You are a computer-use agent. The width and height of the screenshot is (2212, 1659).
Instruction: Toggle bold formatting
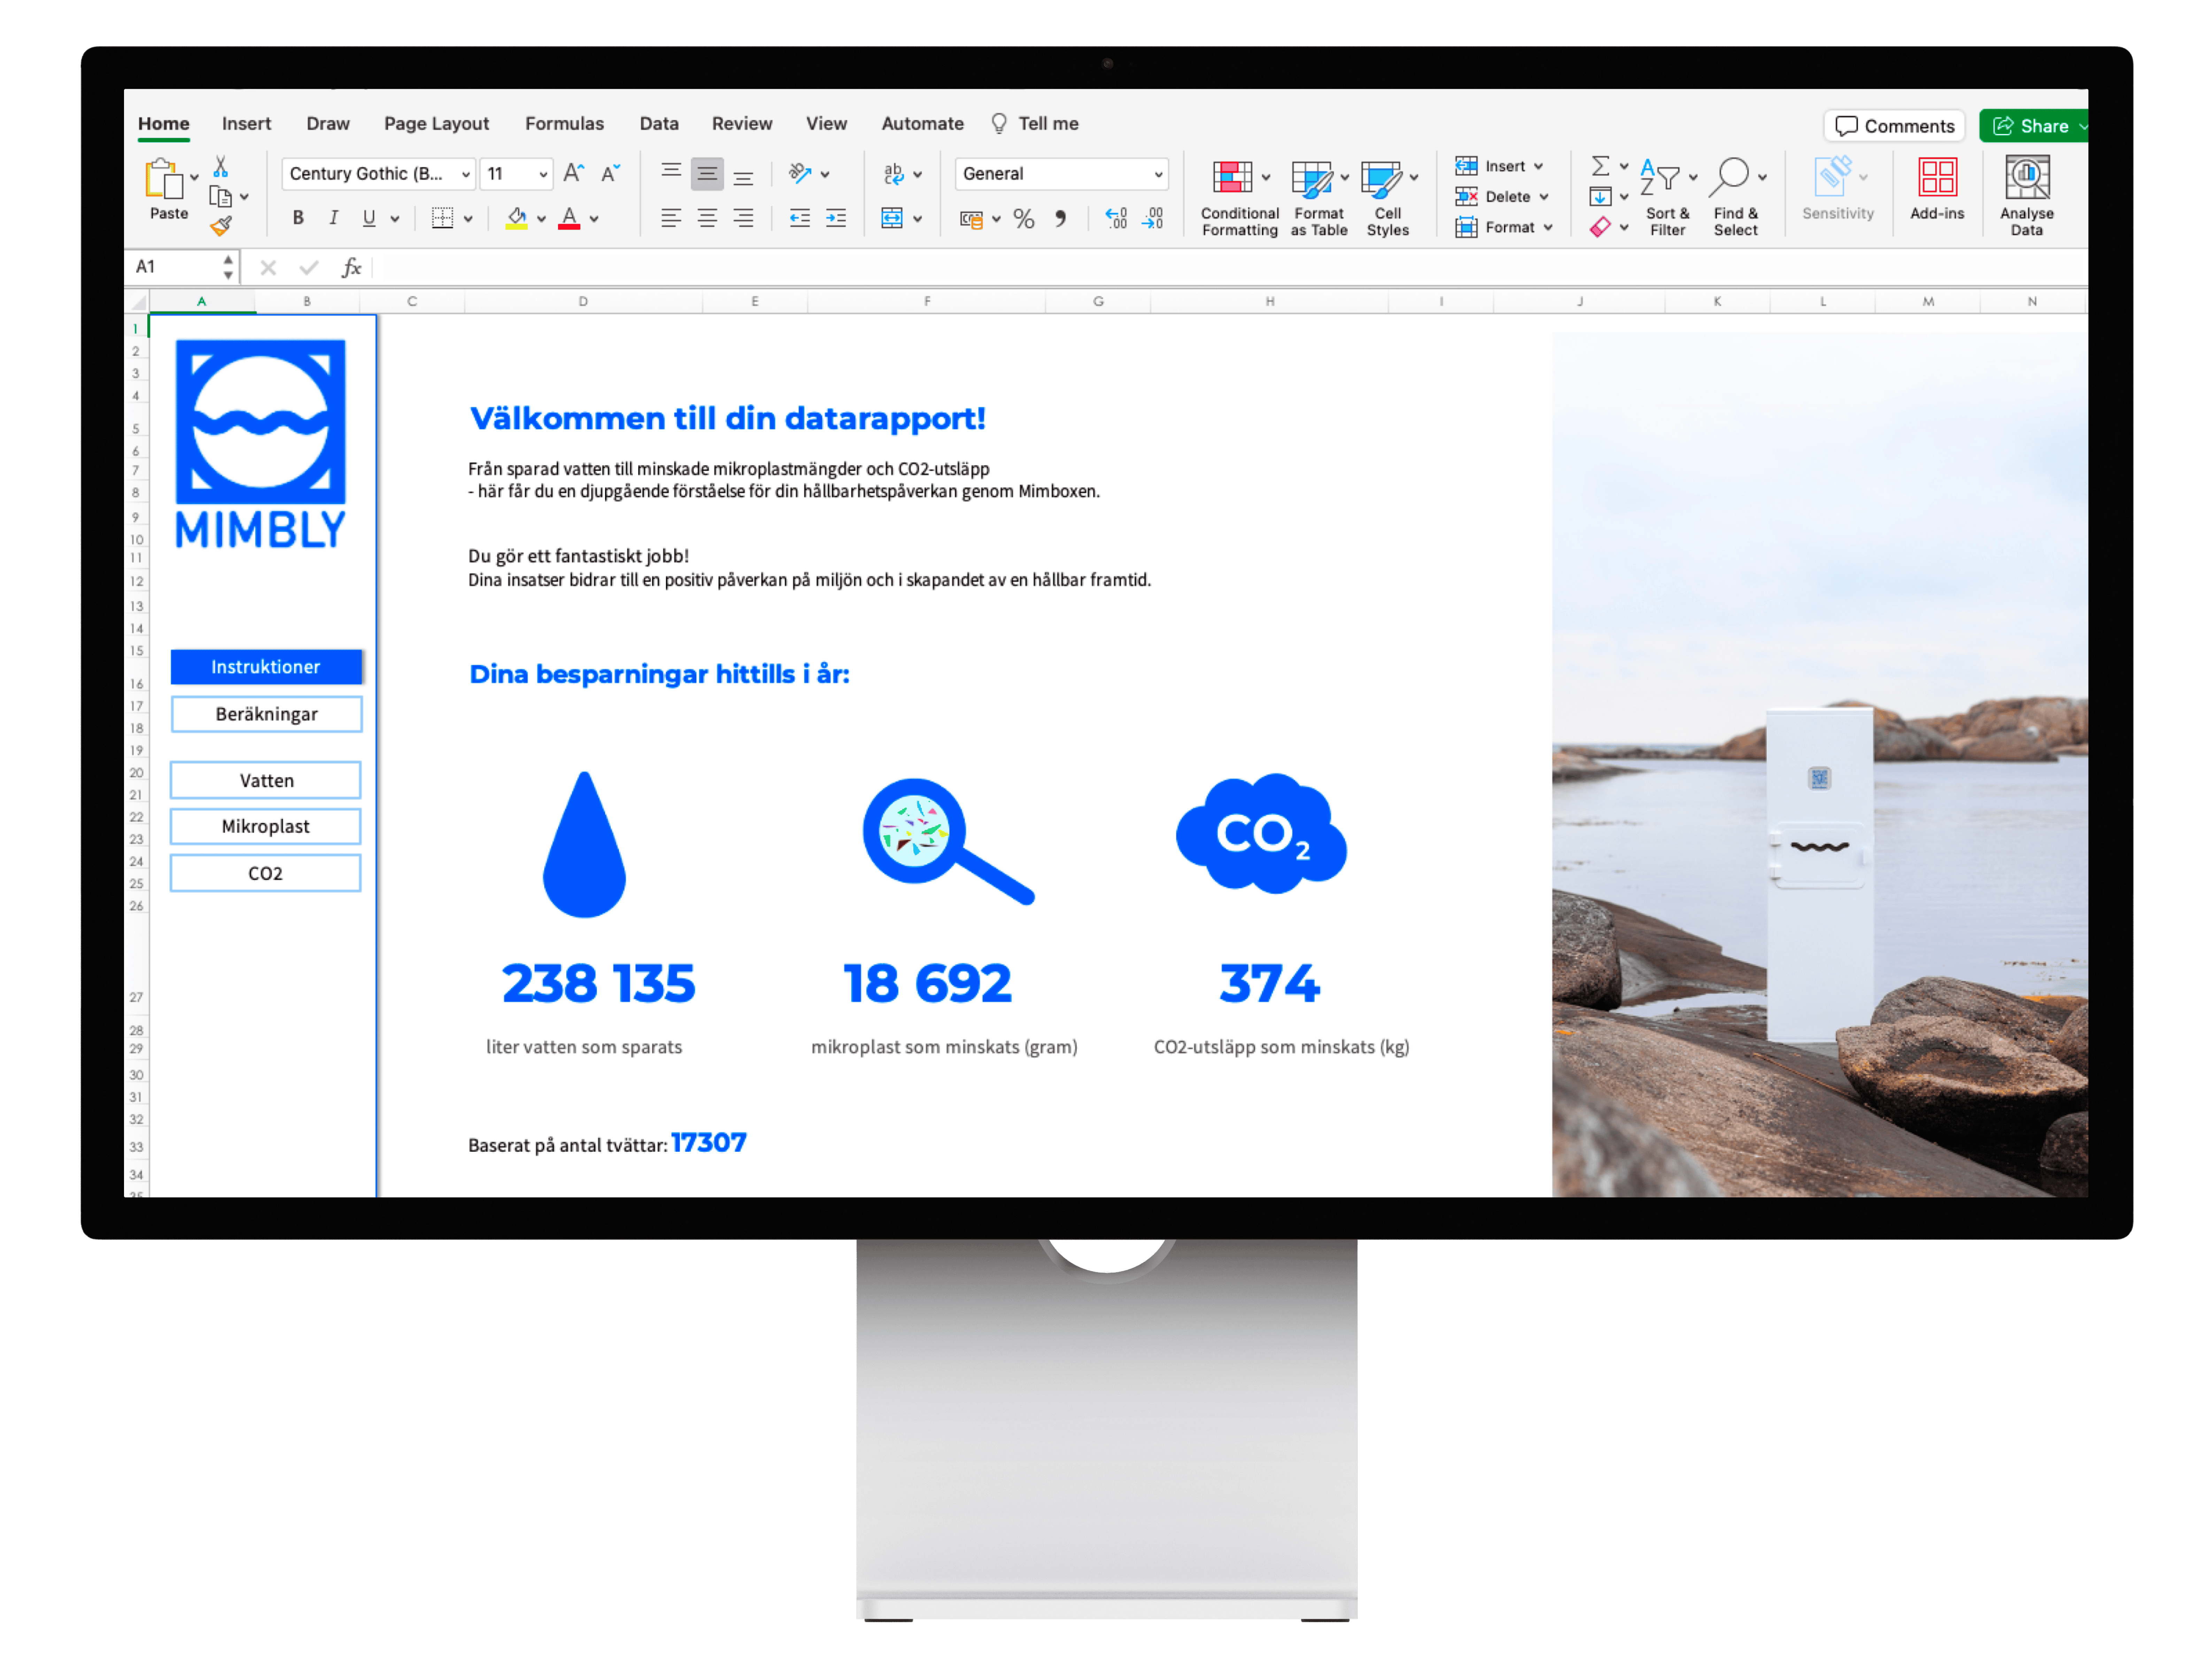pyautogui.click(x=298, y=218)
